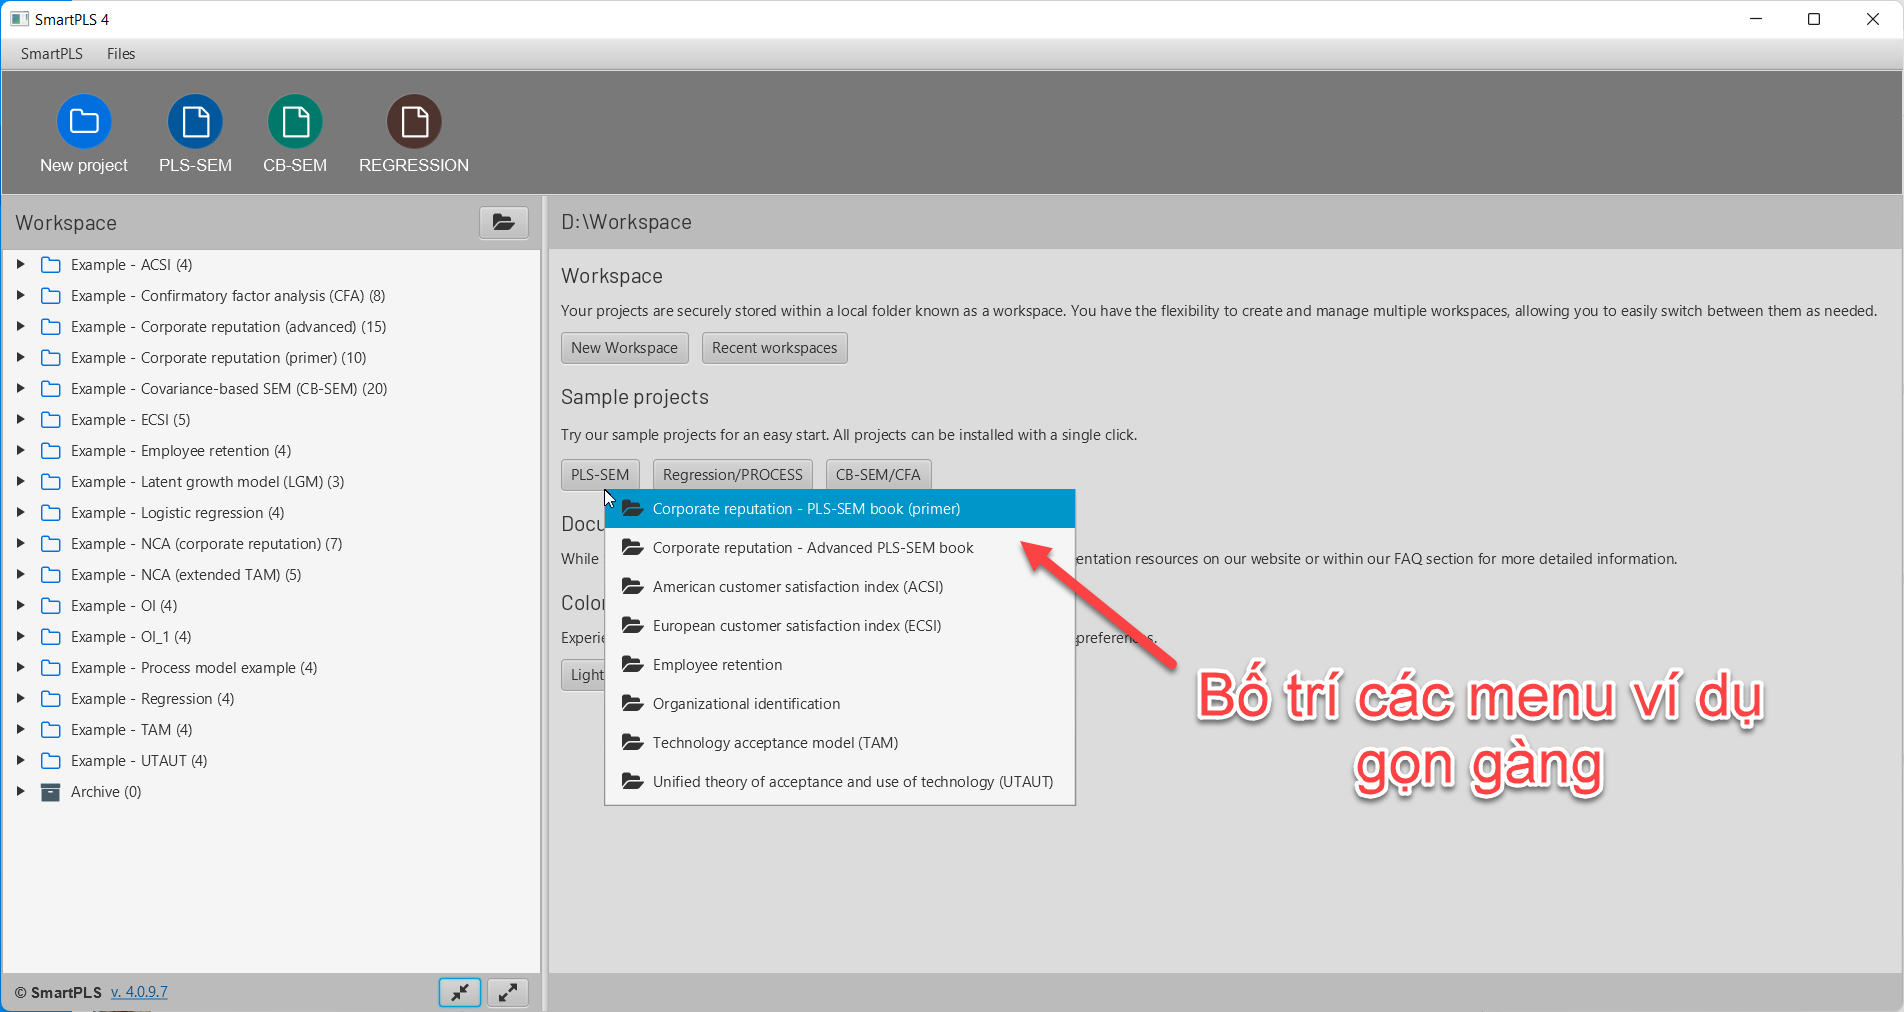Click the New Workspace button
Image resolution: width=1904 pixels, height=1012 pixels.
(x=625, y=348)
